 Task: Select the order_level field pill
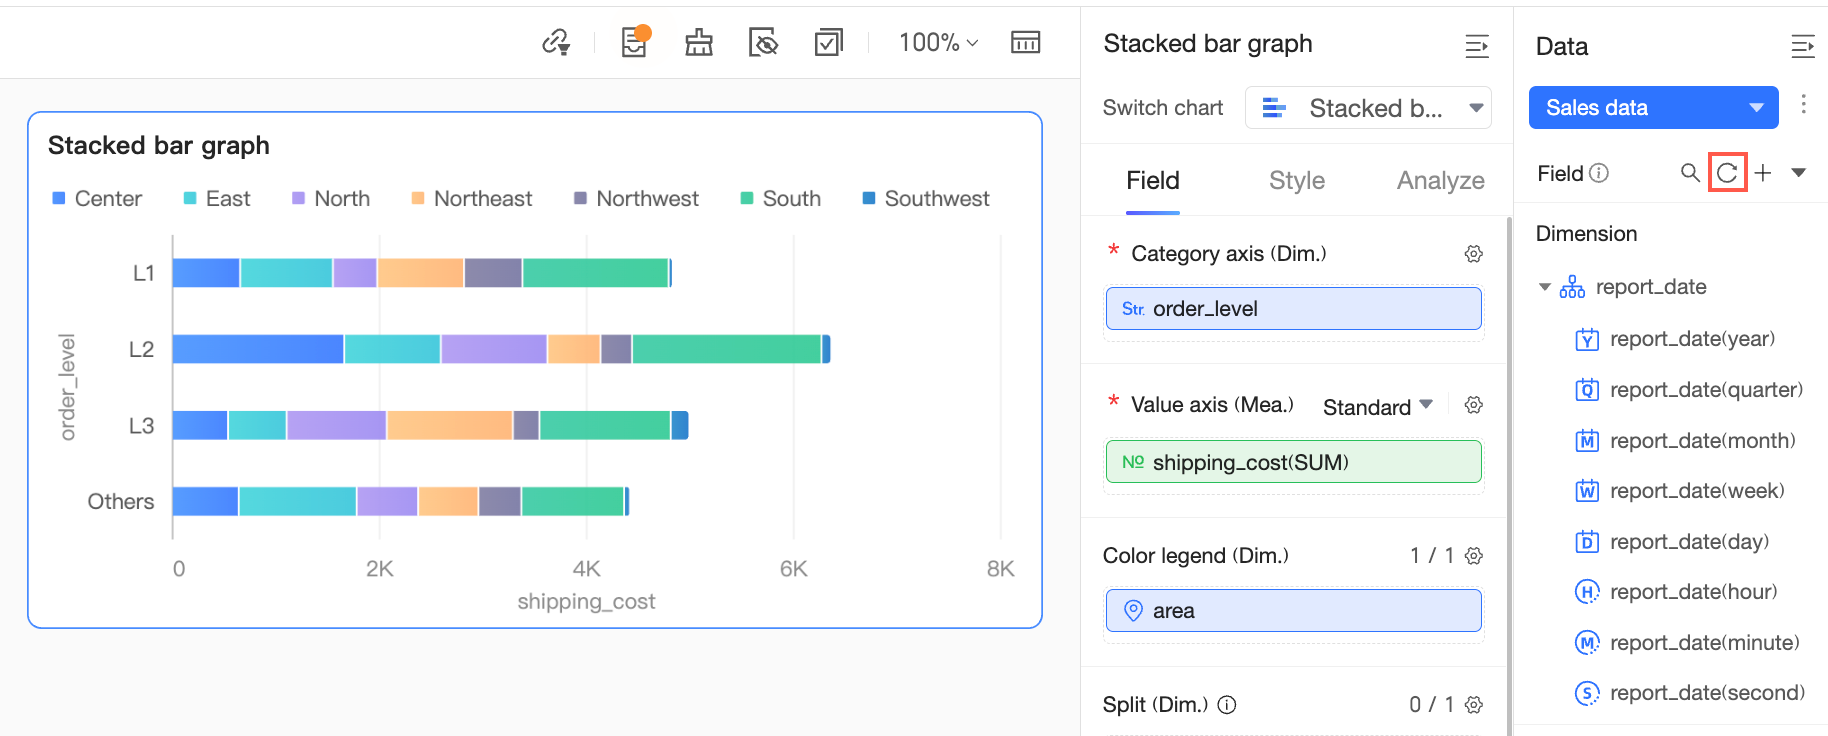1293,309
